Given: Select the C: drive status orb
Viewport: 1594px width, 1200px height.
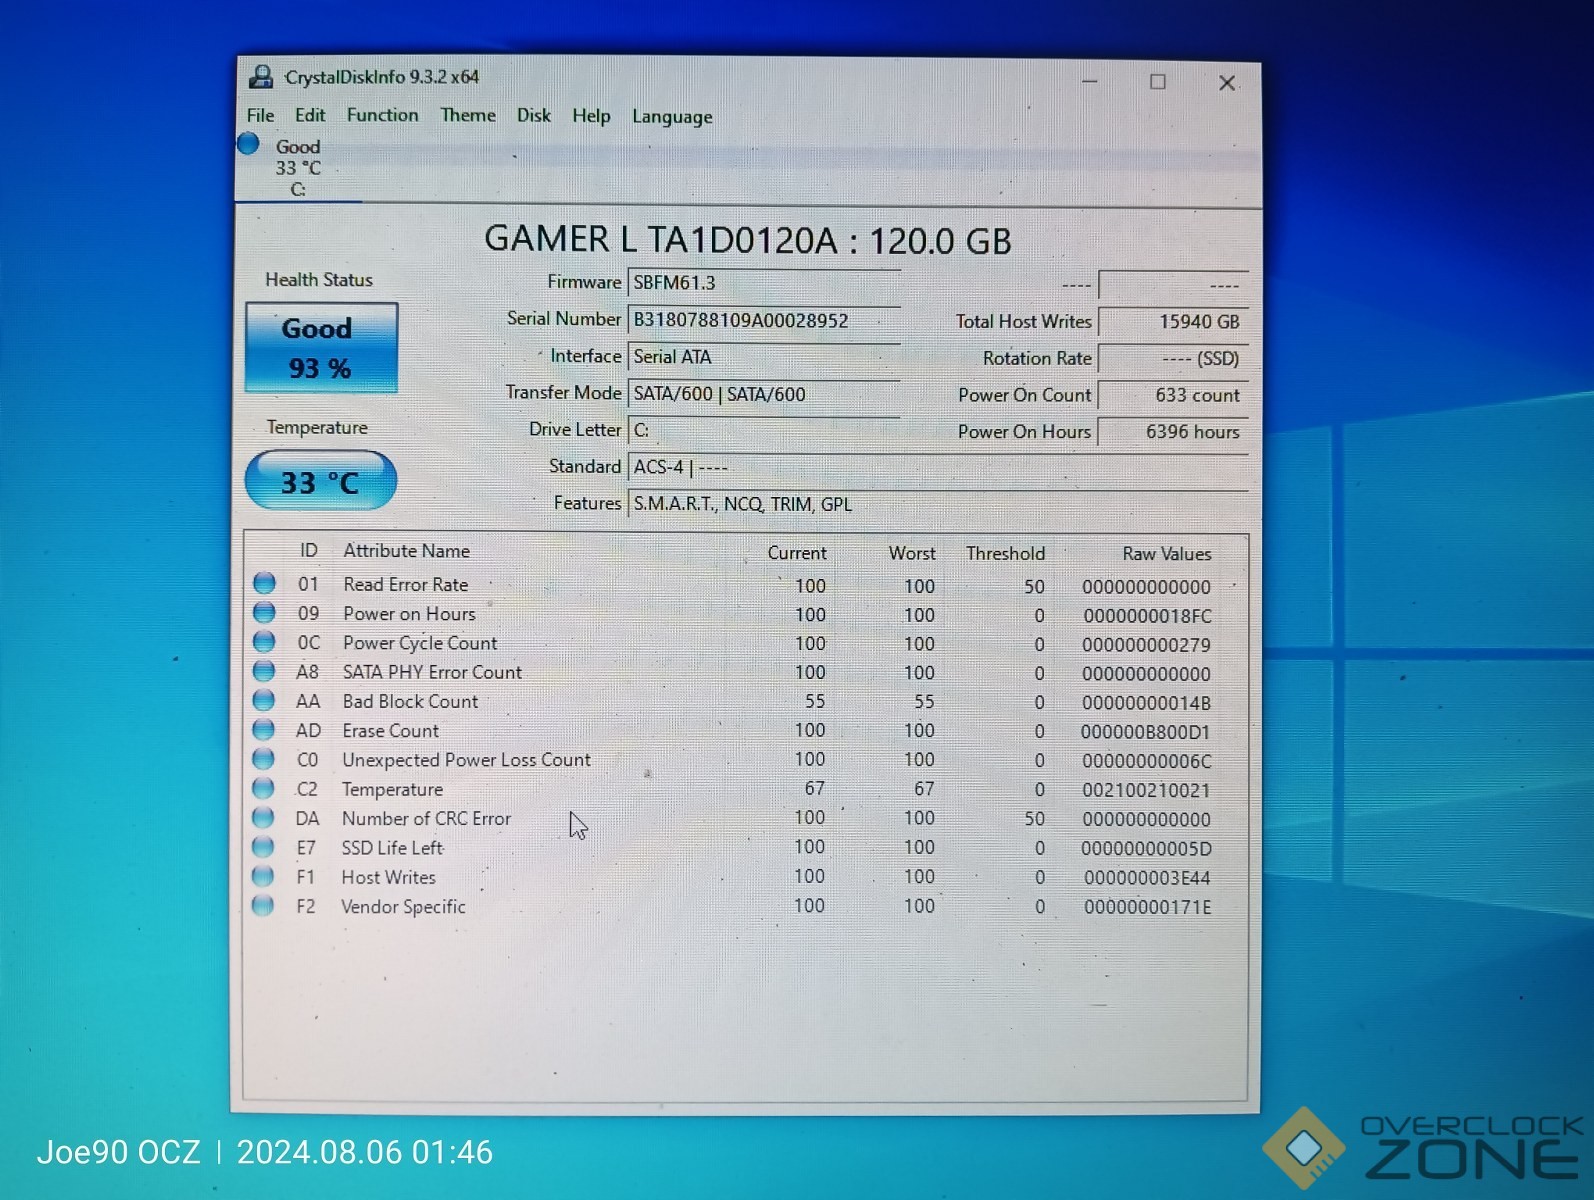Looking at the screenshot, I should [x=248, y=144].
